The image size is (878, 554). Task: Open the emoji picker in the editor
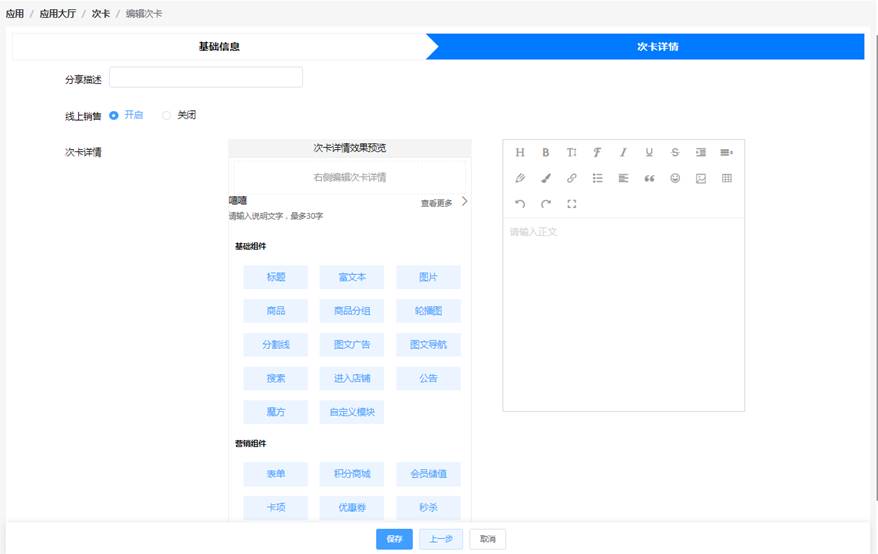[675, 179]
